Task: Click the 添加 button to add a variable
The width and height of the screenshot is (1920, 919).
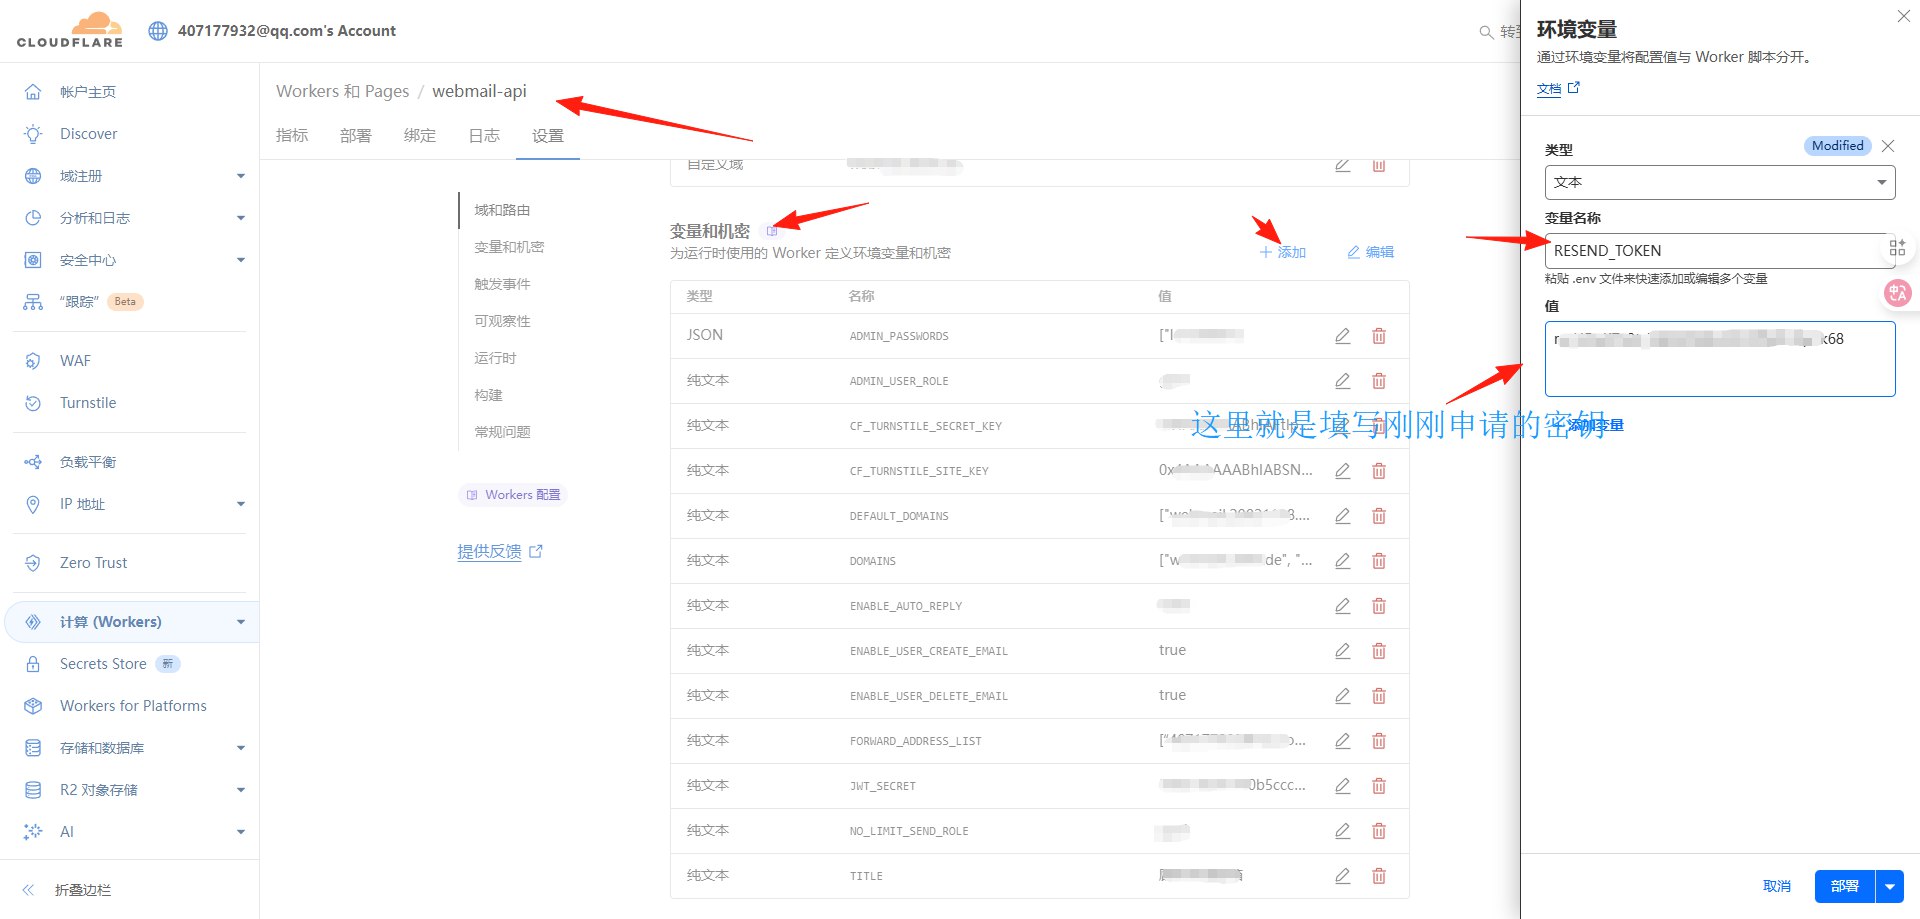Action: (x=1283, y=252)
